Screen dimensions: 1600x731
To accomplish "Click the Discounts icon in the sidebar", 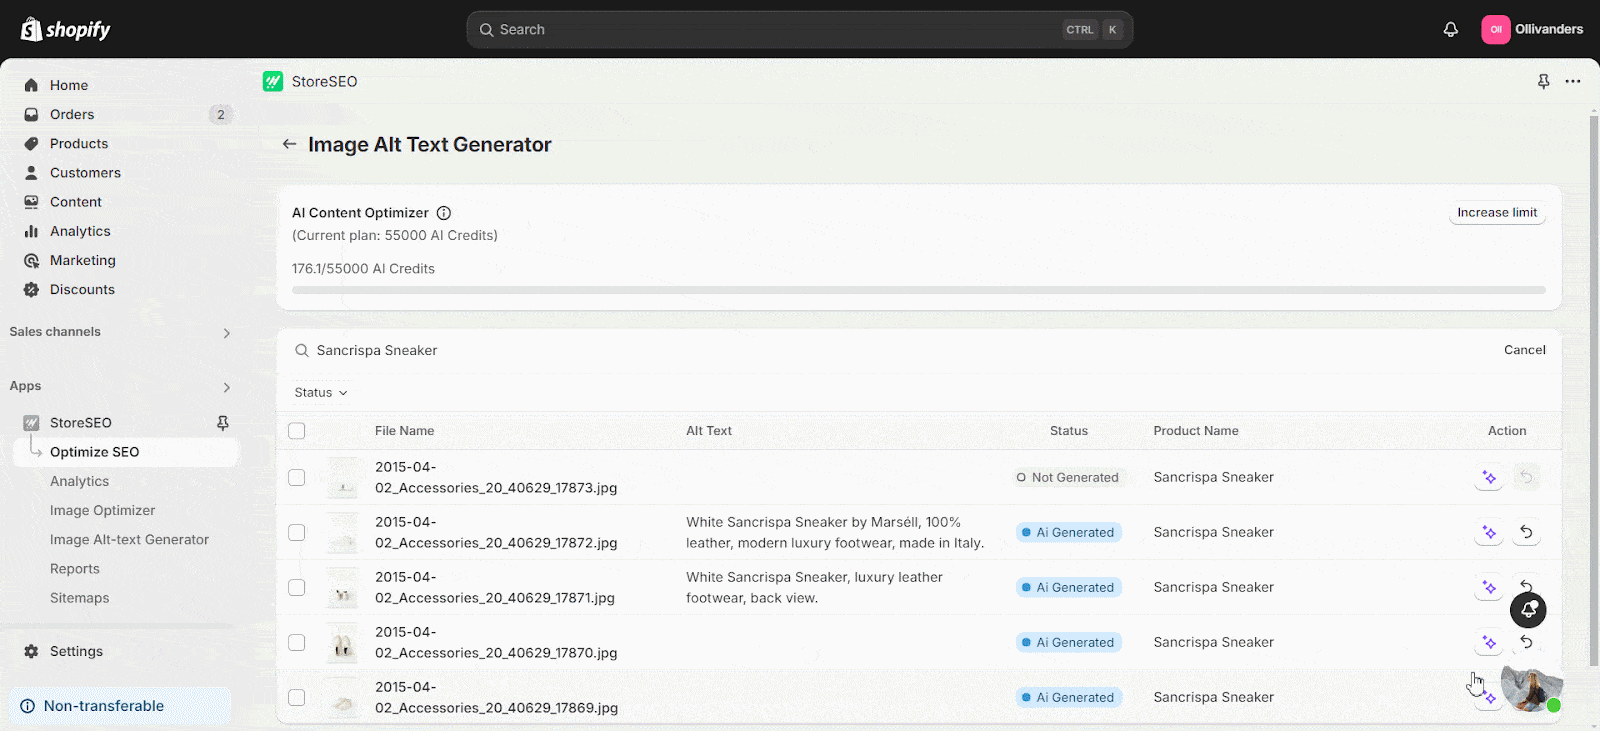I will pyautogui.click(x=31, y=290).
